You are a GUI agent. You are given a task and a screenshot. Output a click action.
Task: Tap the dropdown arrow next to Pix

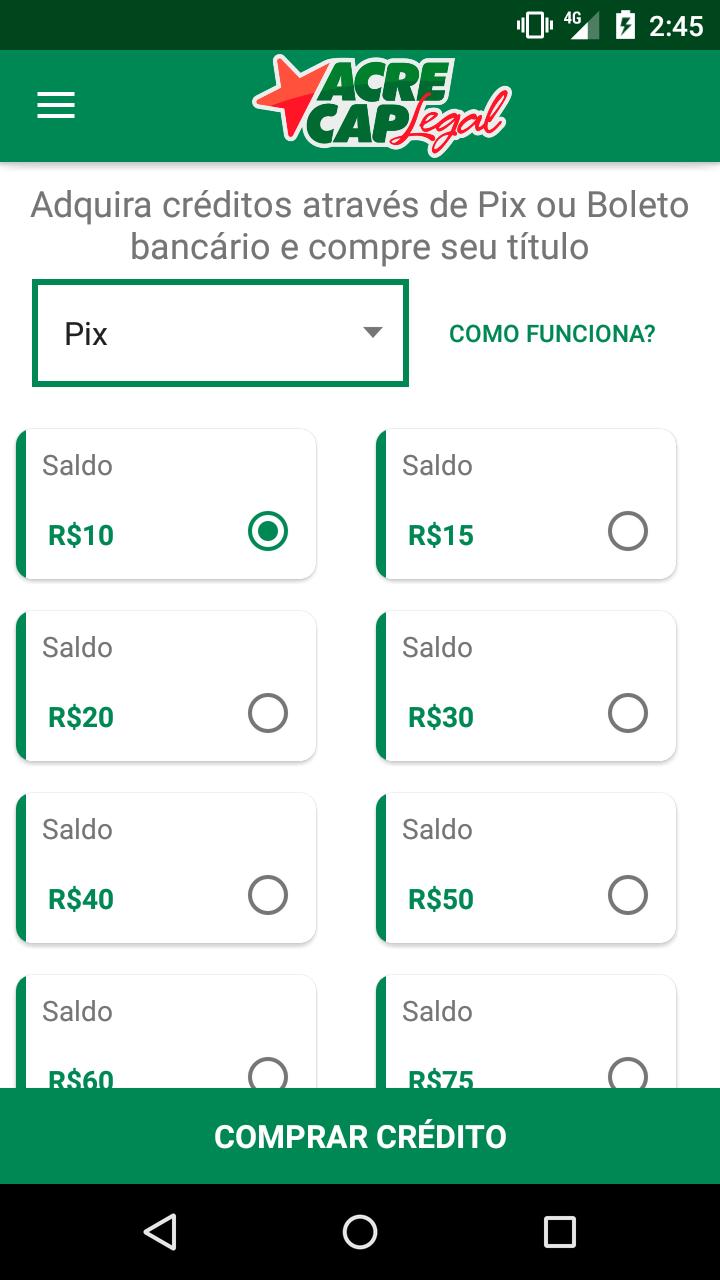click(x=373, y=333)
